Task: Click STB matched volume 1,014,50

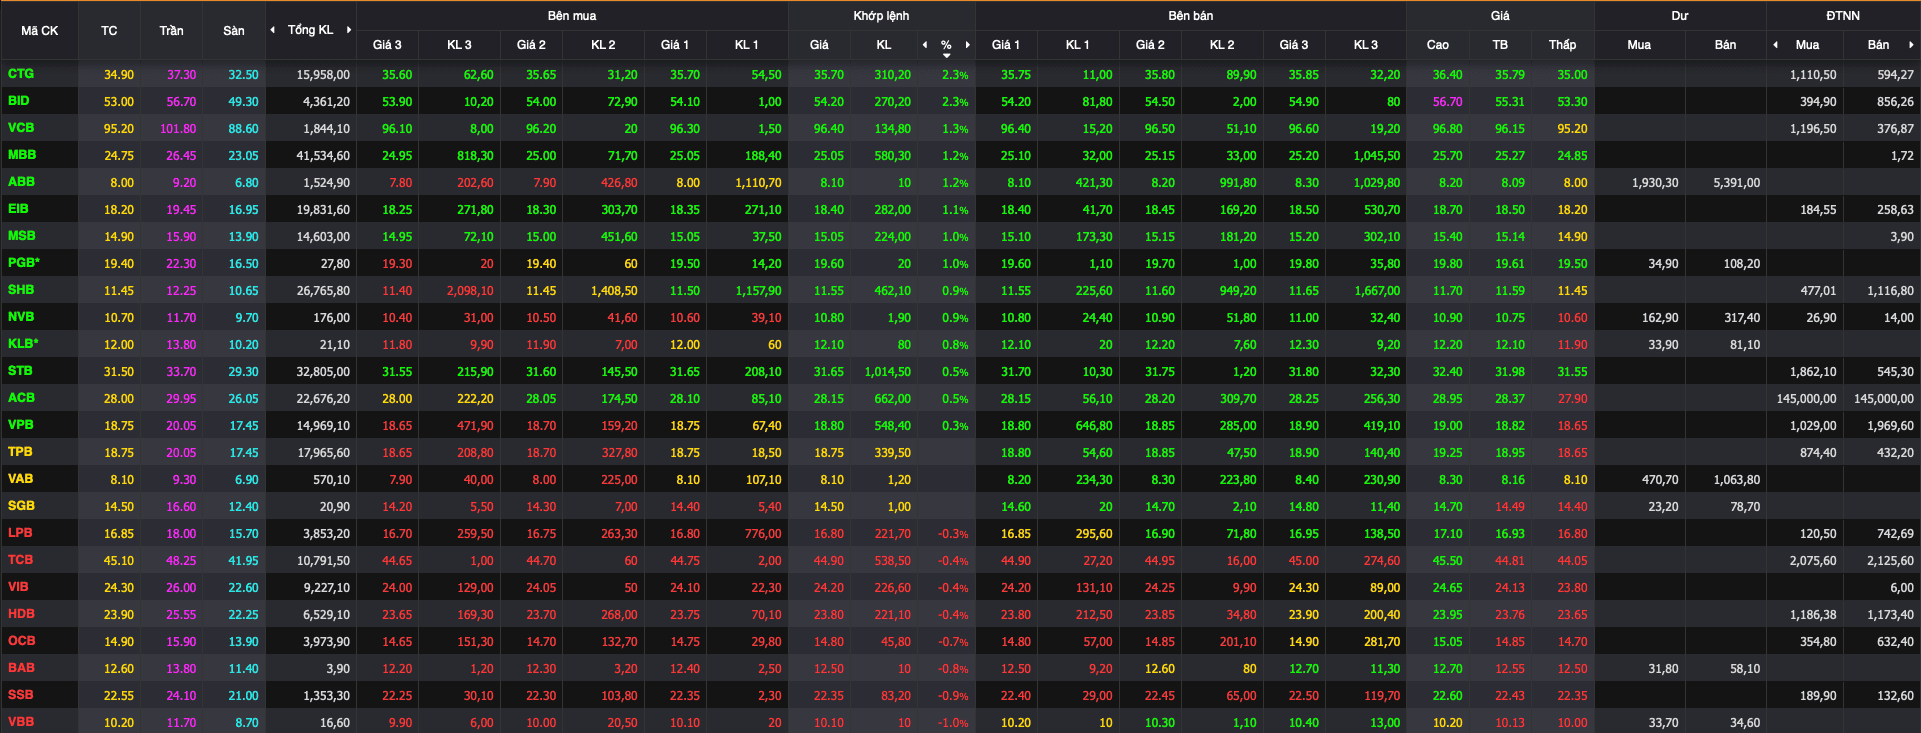Action: click(x=888, y=372)
